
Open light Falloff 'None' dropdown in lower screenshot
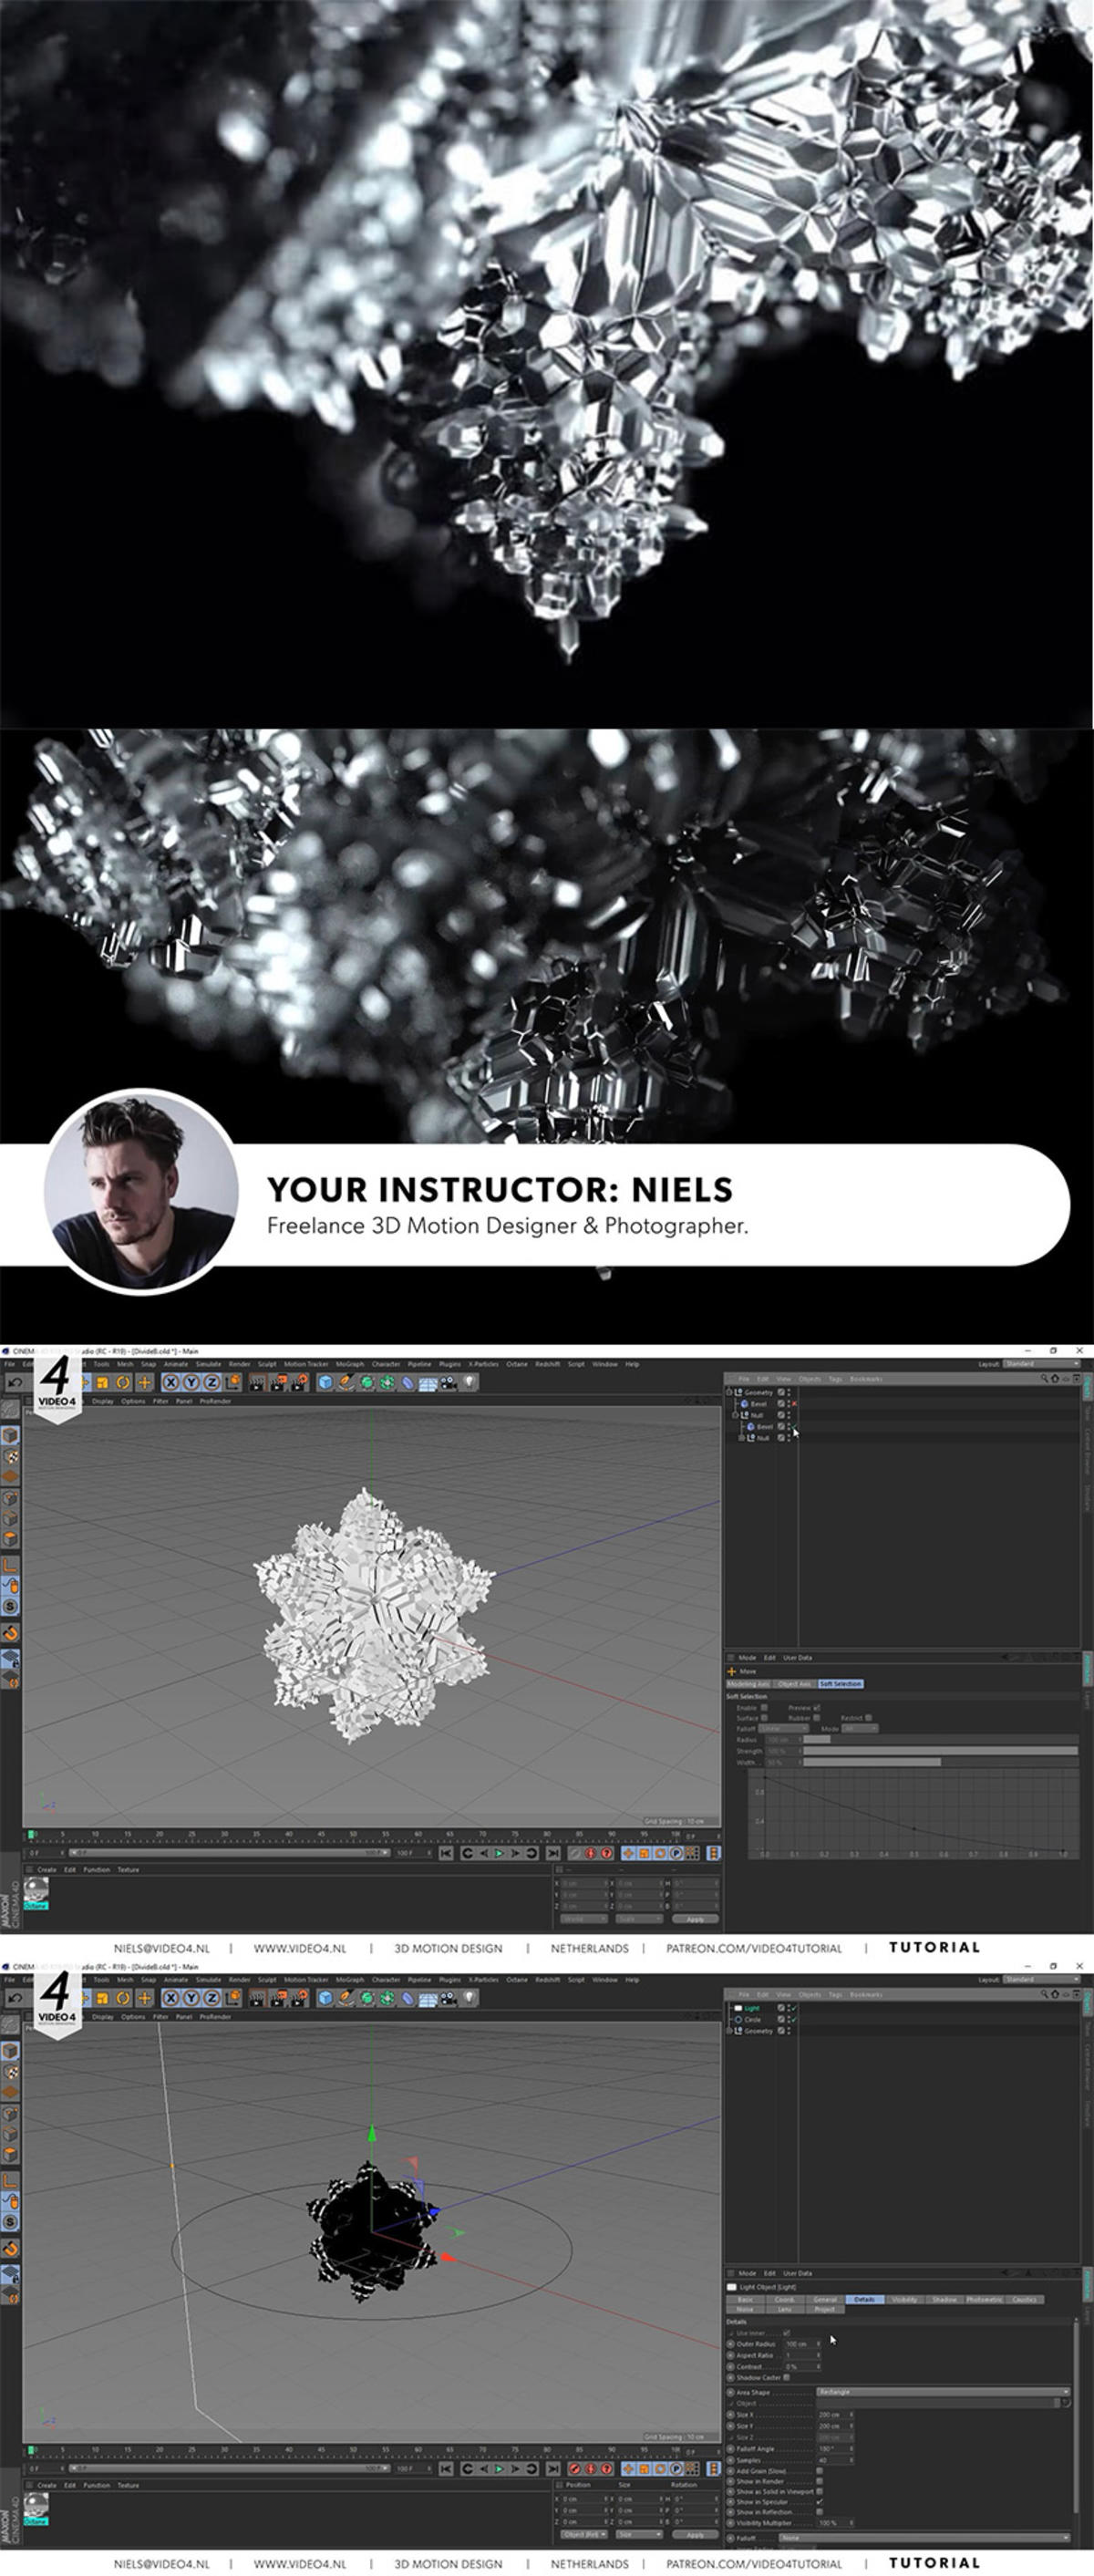point(925,2538)
